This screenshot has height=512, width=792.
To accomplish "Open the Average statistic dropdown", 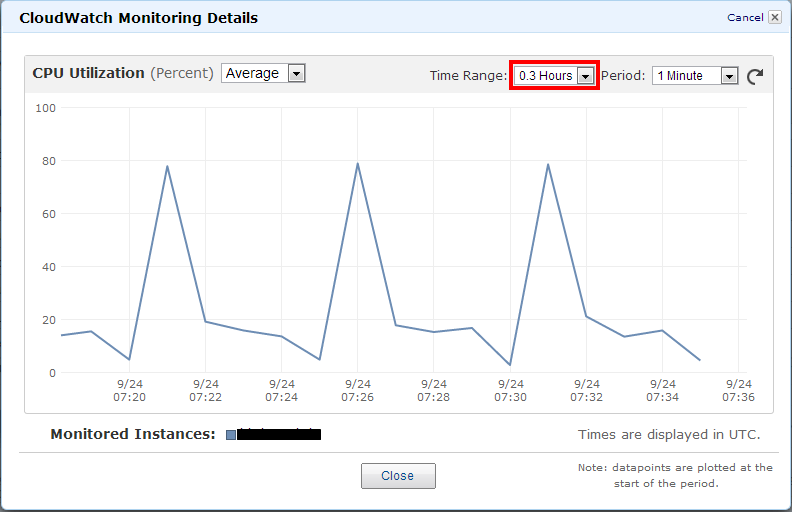I will pos(263,73).
